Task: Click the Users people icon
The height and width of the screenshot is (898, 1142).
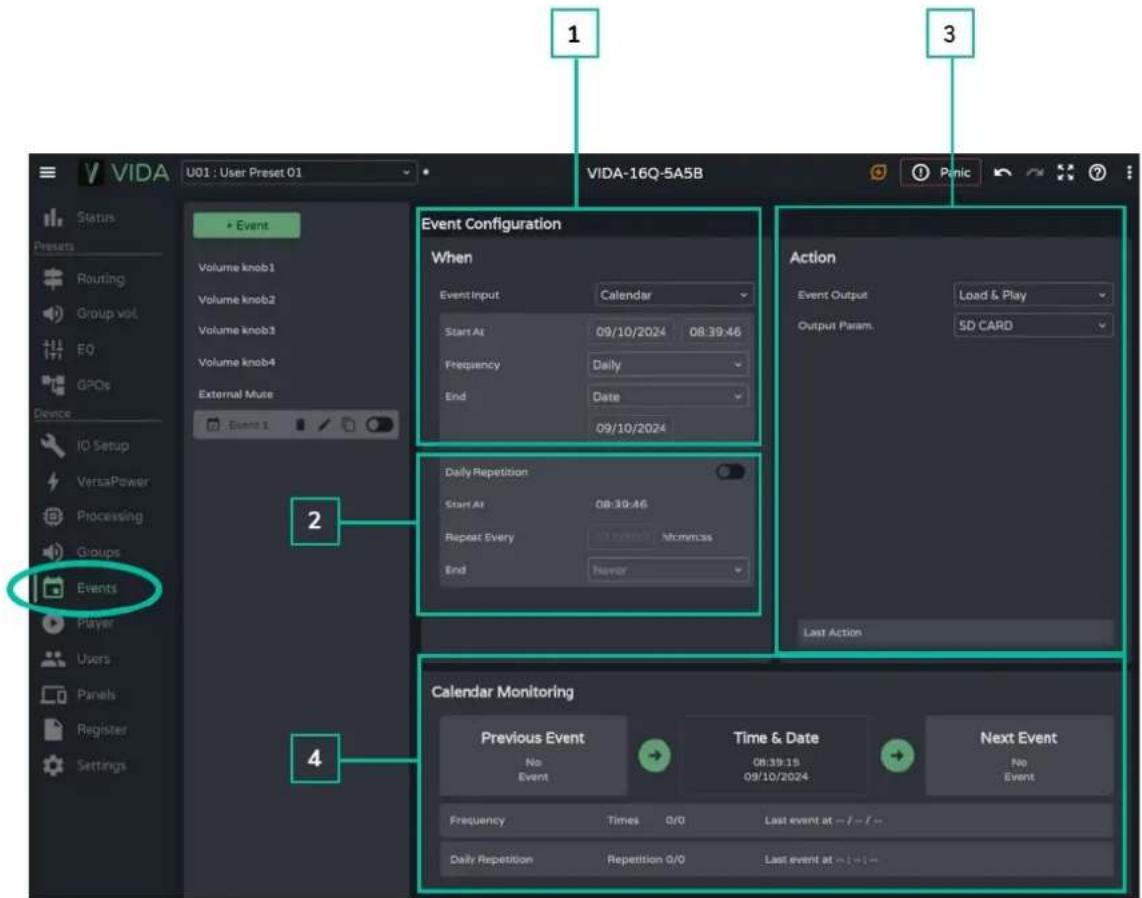Action: [52, 659]
